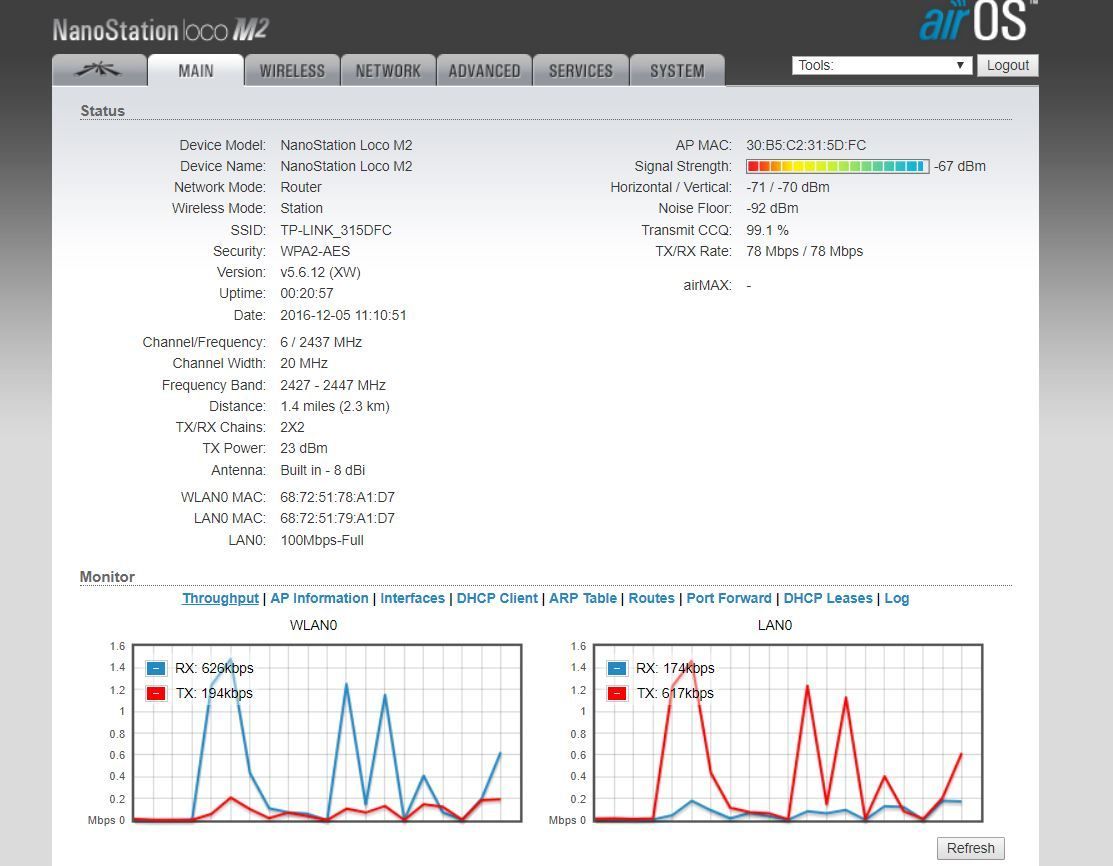Open the Log monitor link
This screenshot has width=1113, height=866.
897,598
